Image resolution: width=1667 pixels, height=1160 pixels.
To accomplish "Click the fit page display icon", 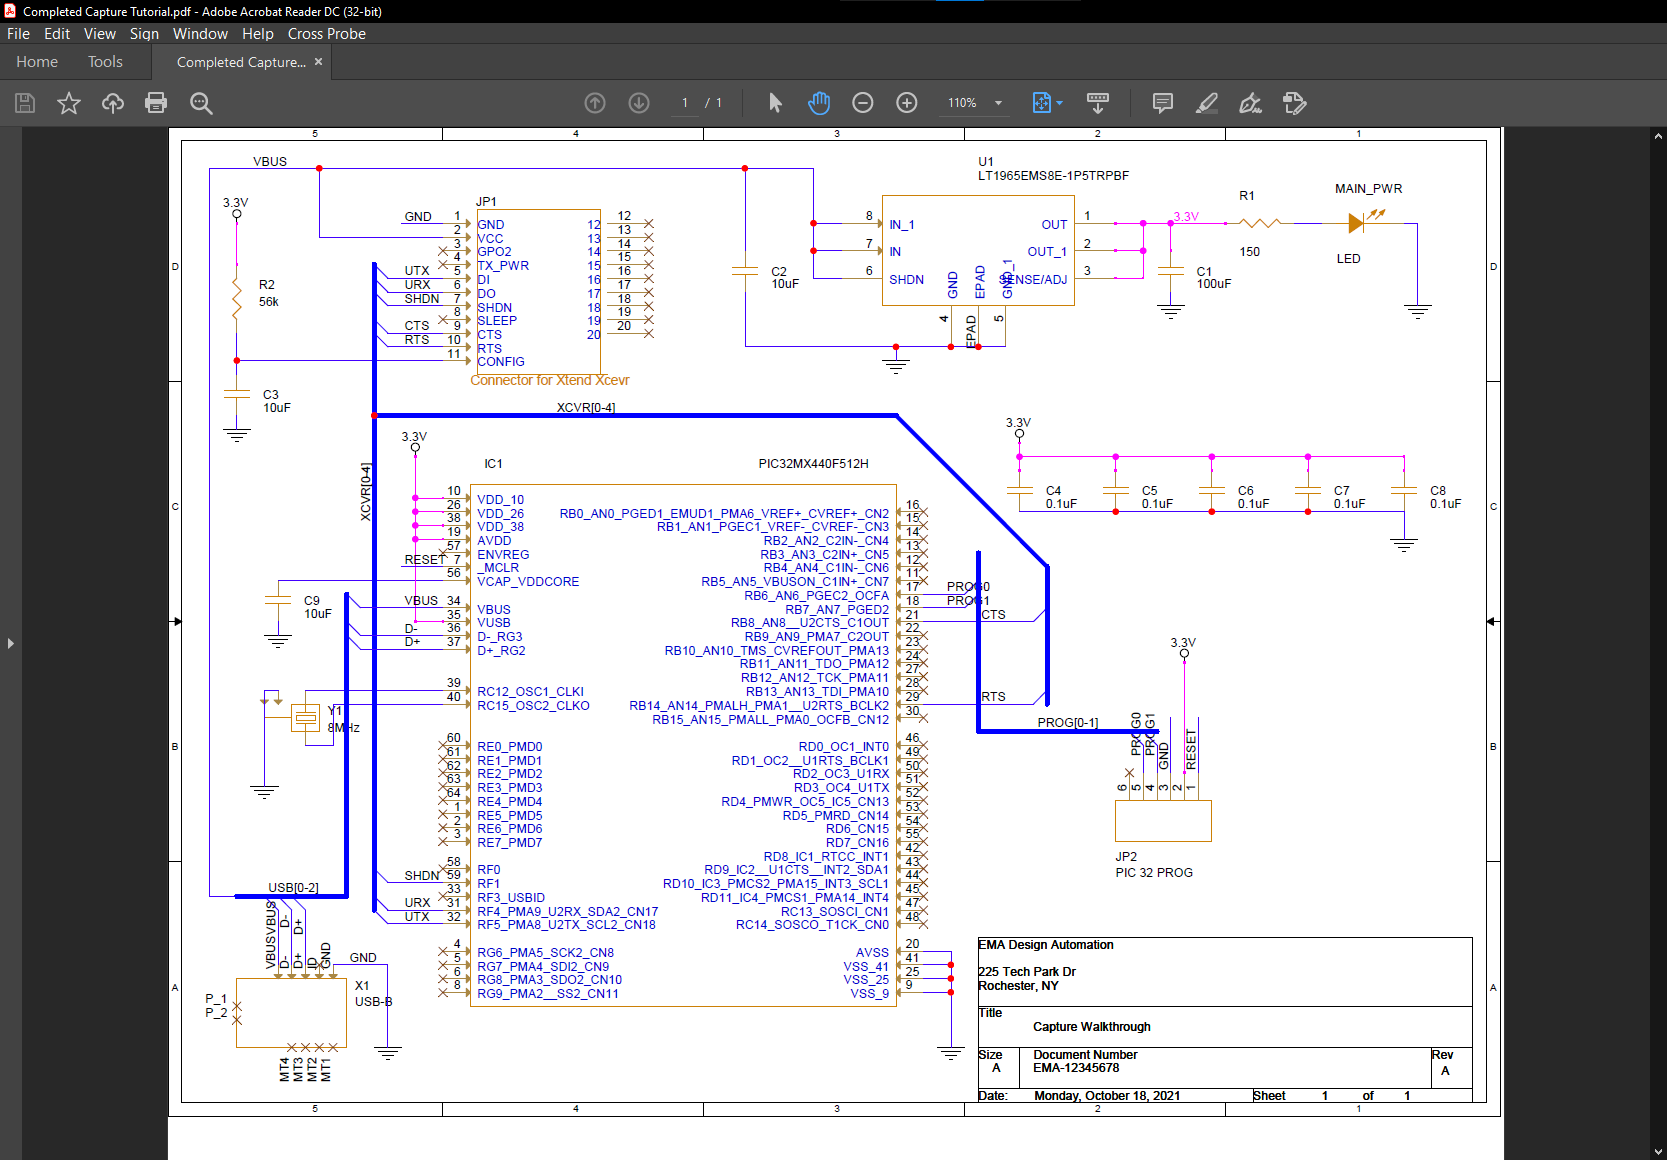I will coord(1042,103).
